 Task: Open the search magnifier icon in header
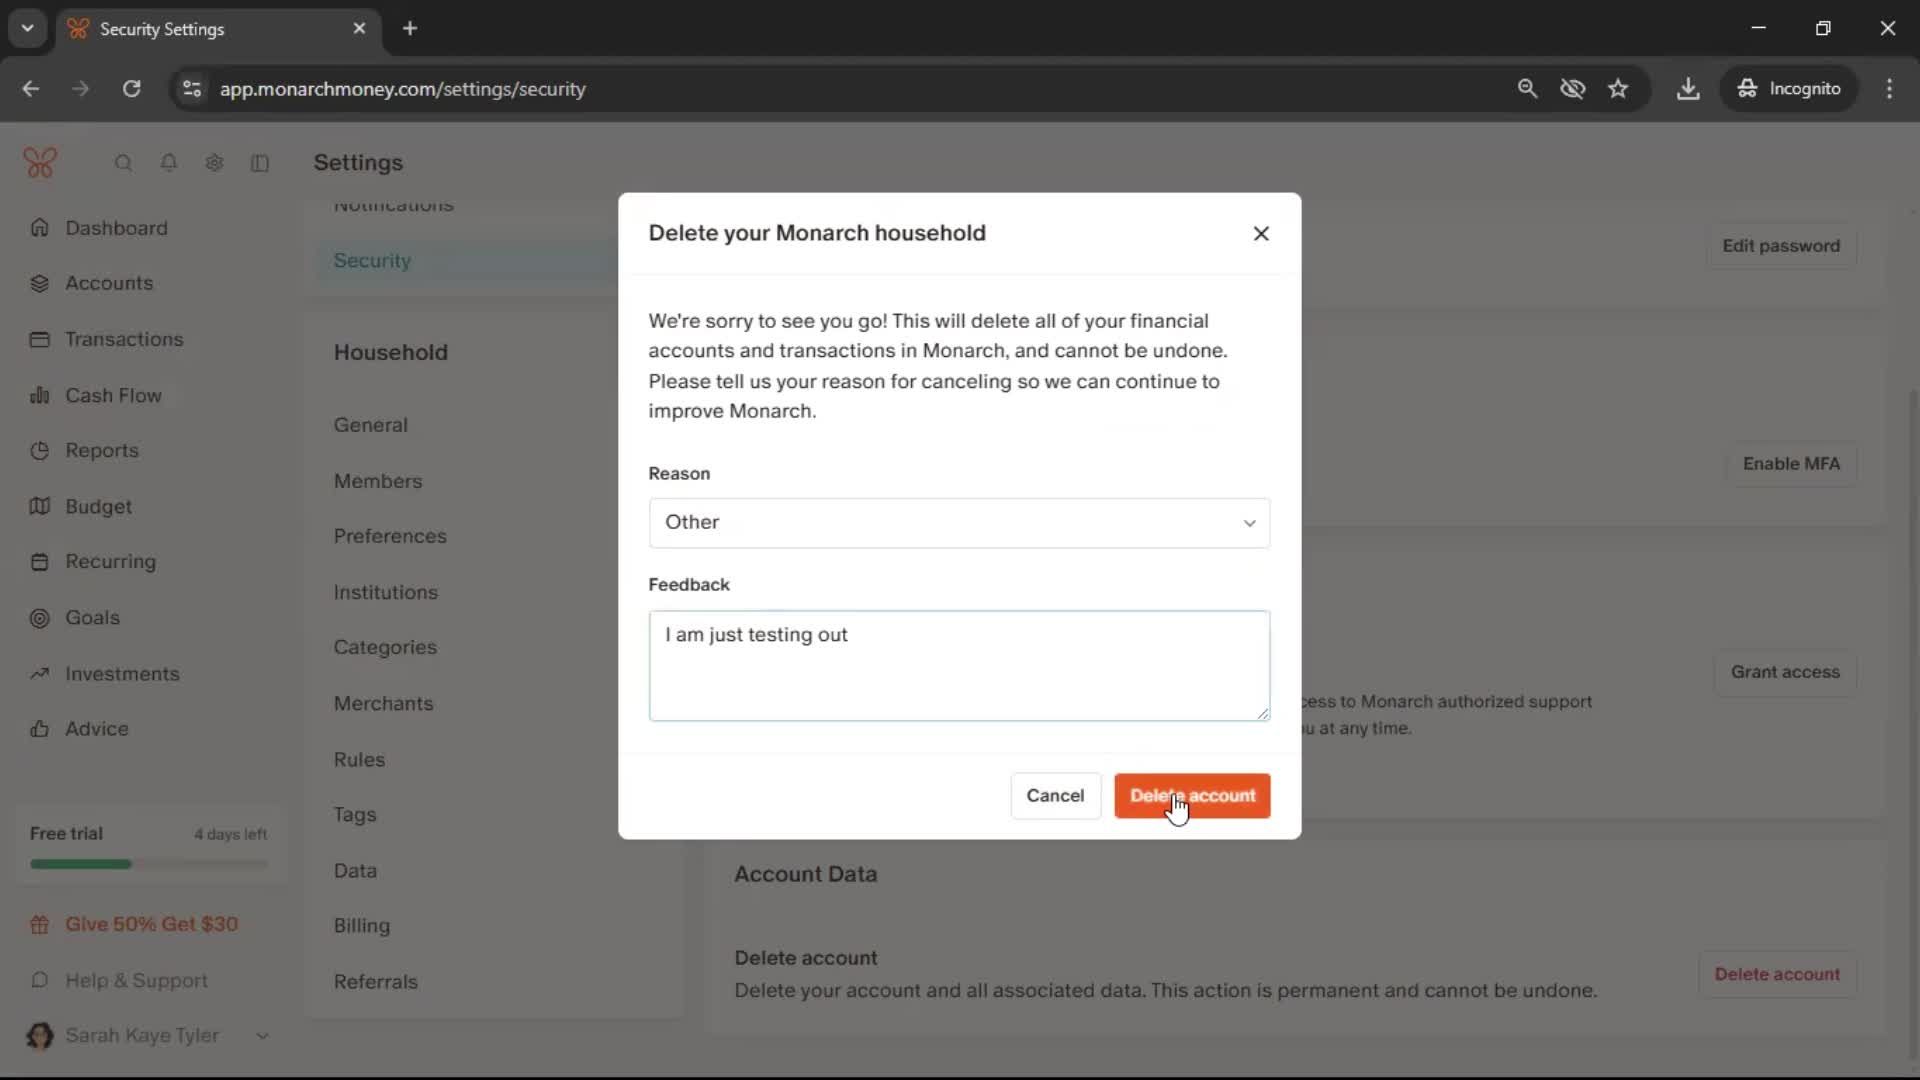click(x=123, y=163)
